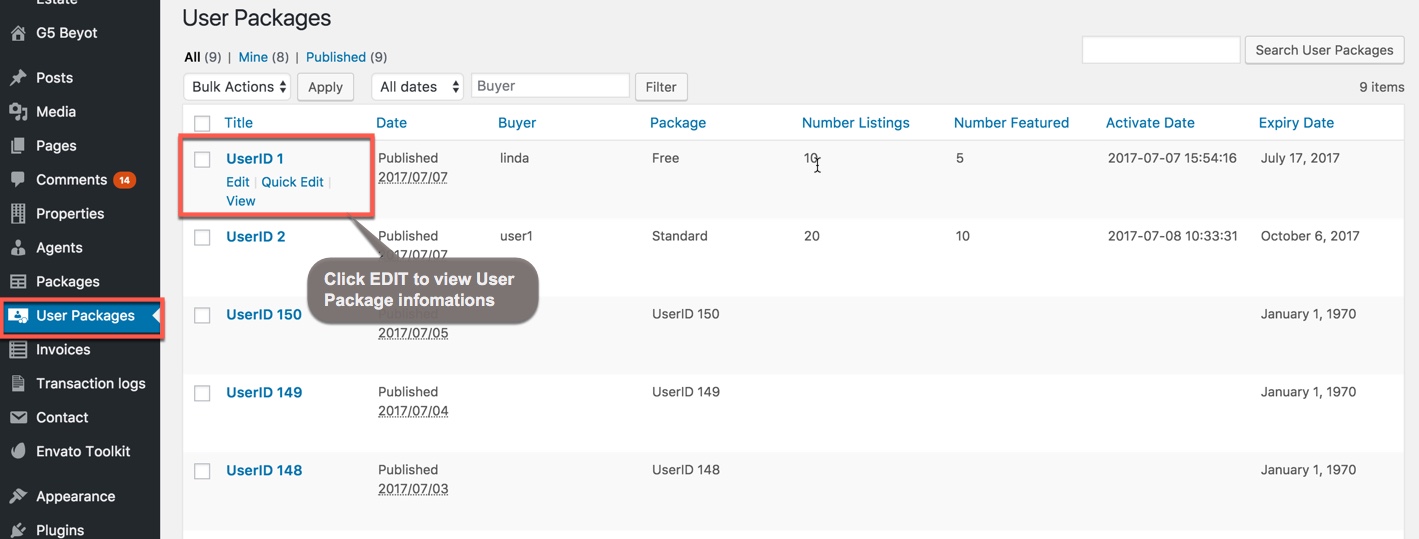This screenshot has width=1419, height=539.
Task: Tick the select-all checkbox in header
Action: coord(202,124)
